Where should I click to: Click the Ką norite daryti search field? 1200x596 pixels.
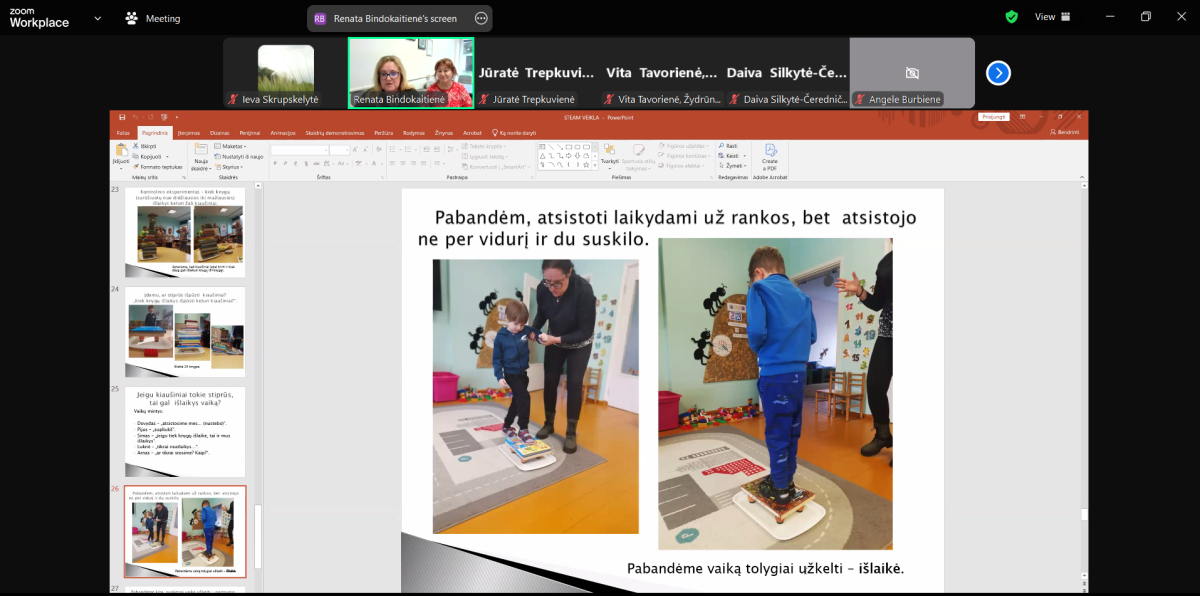[x=517, y=132]
